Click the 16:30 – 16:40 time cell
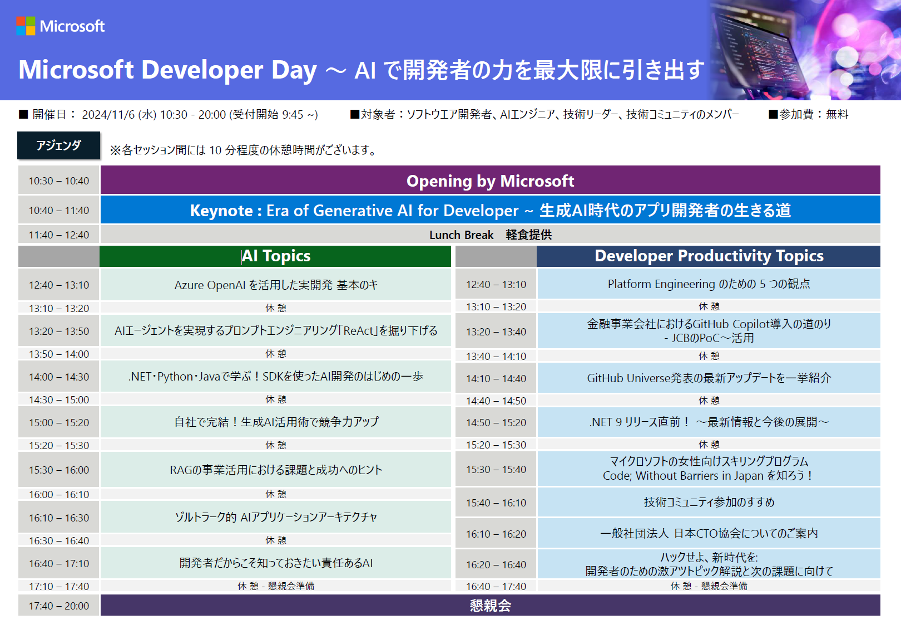 pyautogui.click(x=59, y=541)
